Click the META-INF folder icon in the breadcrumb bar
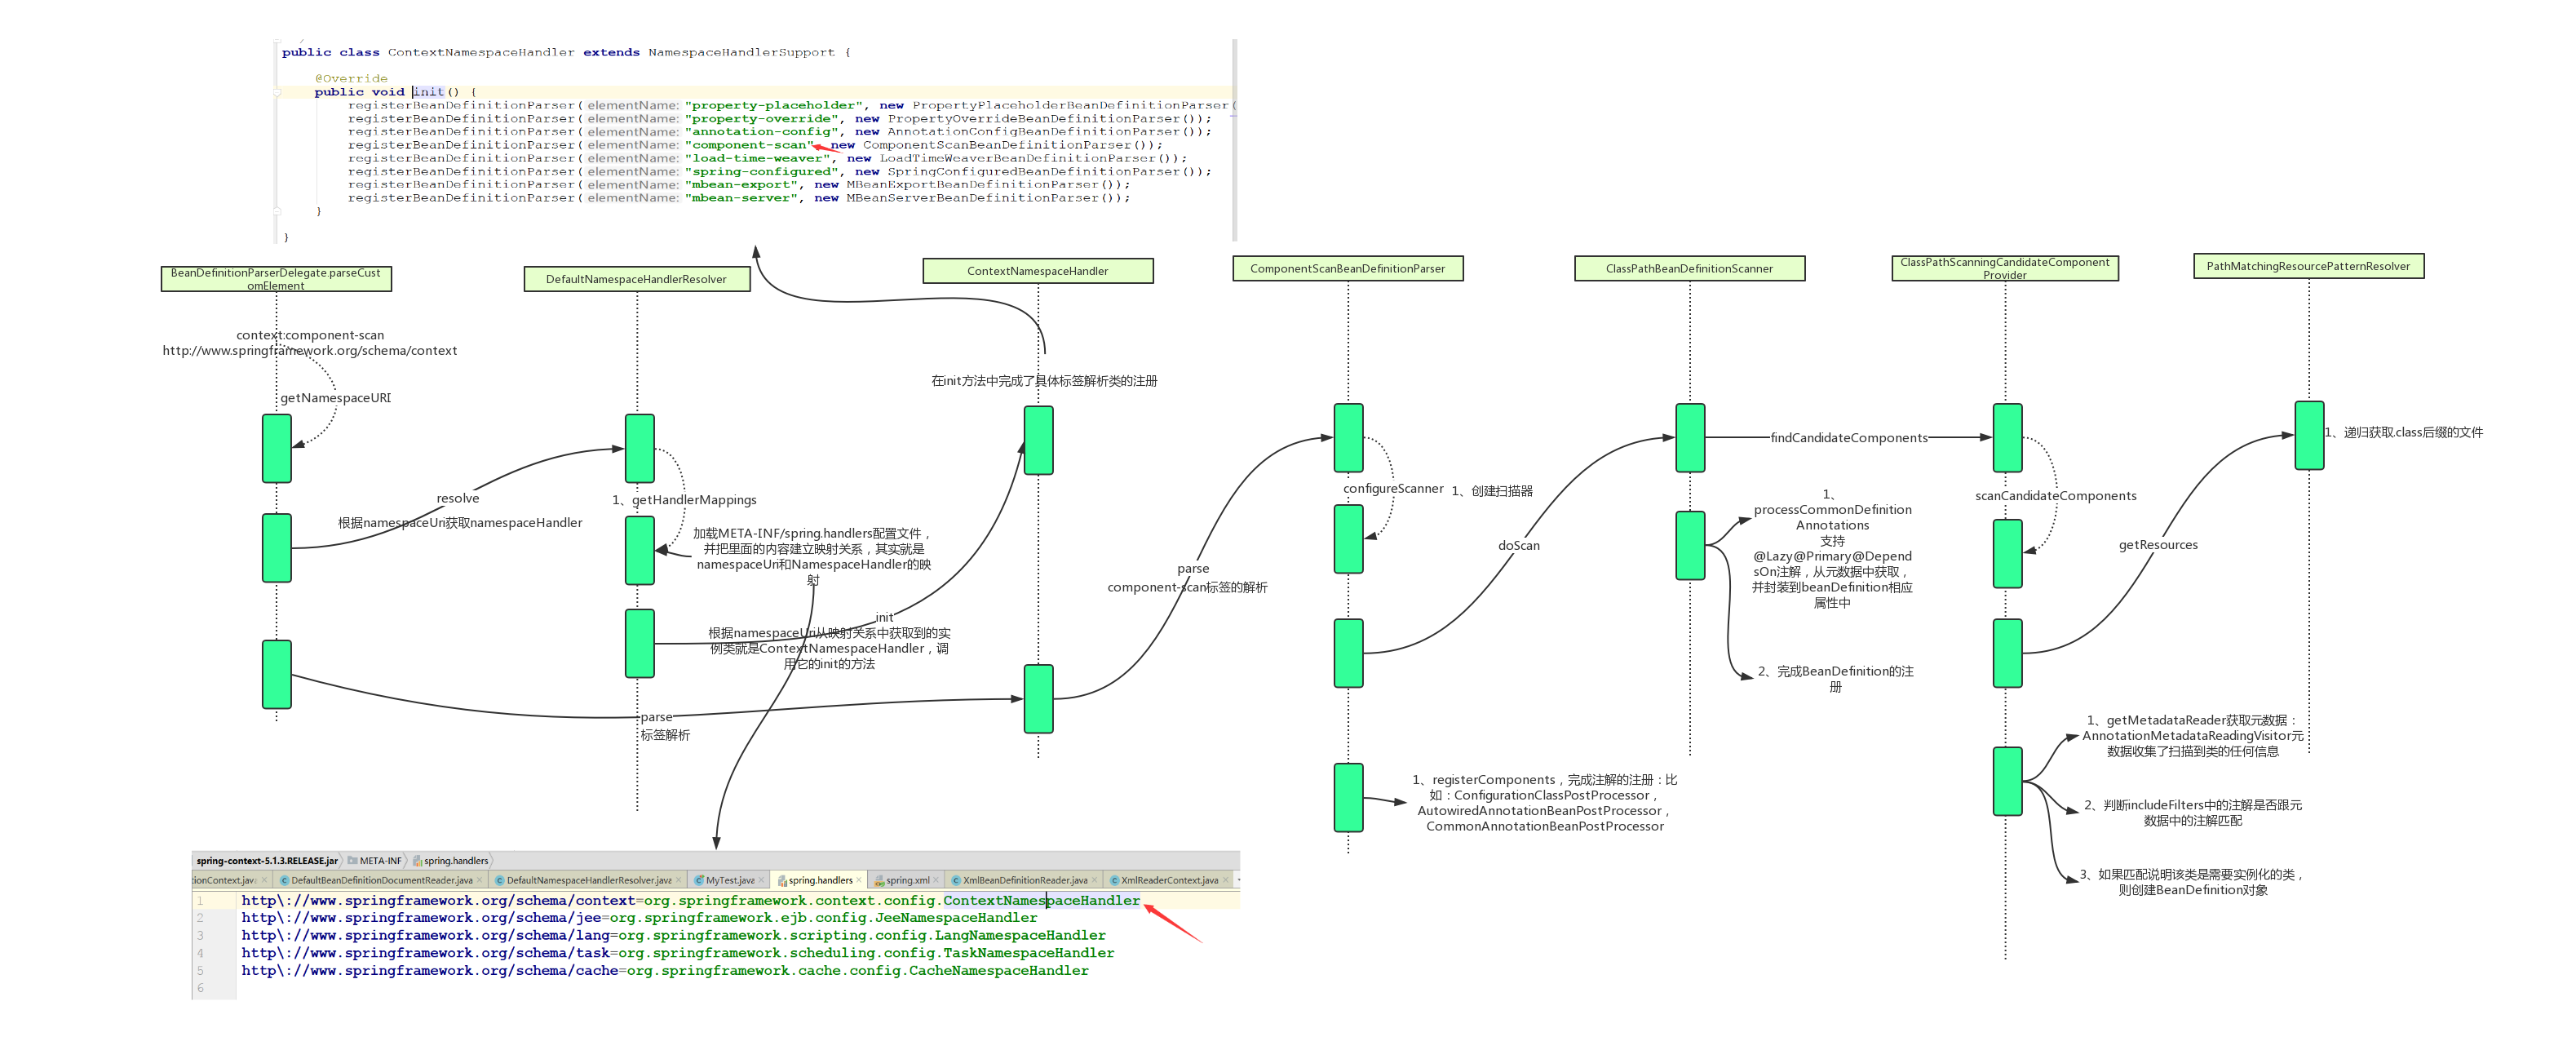 pyautogui.click(x=353, y=862)
